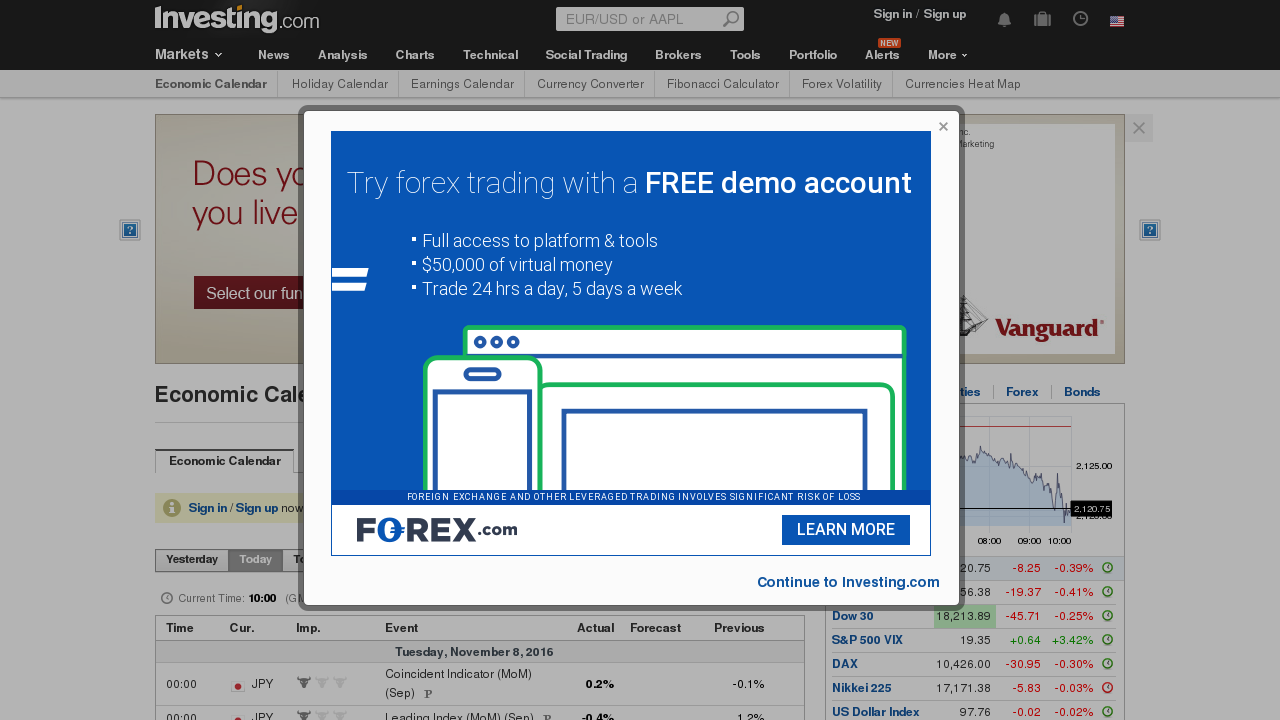The image size is (1280, 720).
Task: Click the search box for EUR/USD or AAPL
Action: tap(638, 19)
